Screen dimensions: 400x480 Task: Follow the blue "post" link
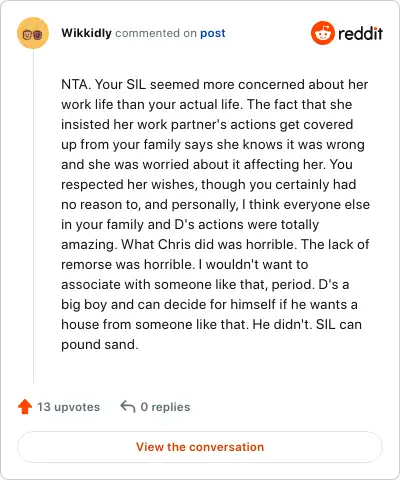click(213, 33)
